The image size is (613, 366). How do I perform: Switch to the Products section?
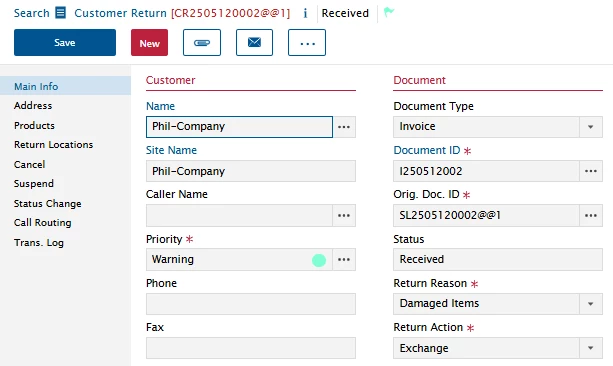(x=34, y=126)
